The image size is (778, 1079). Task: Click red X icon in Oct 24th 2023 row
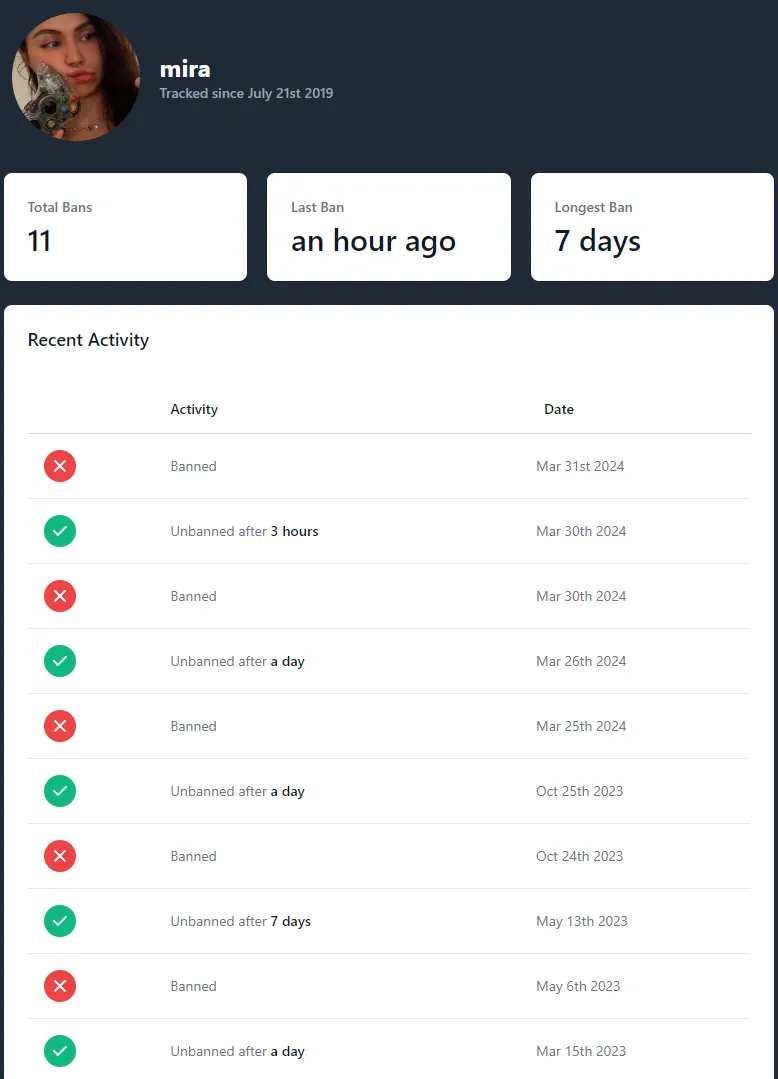pos(60,856)
